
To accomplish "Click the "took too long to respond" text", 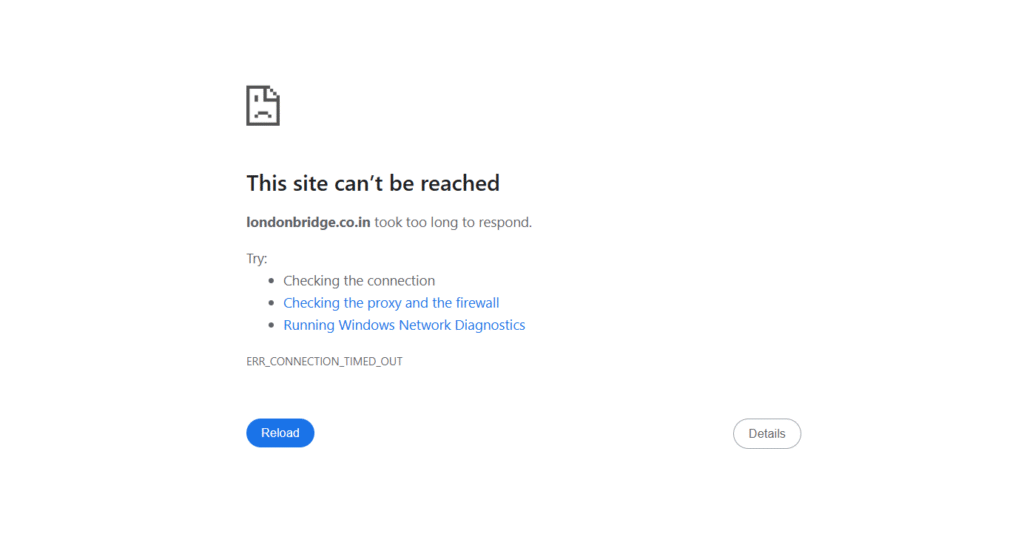I will 453,222.
